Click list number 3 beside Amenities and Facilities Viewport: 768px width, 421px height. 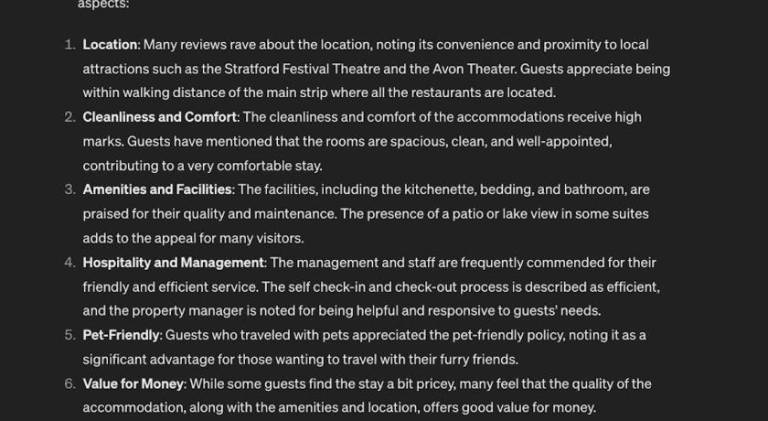(x=70, y=189)
